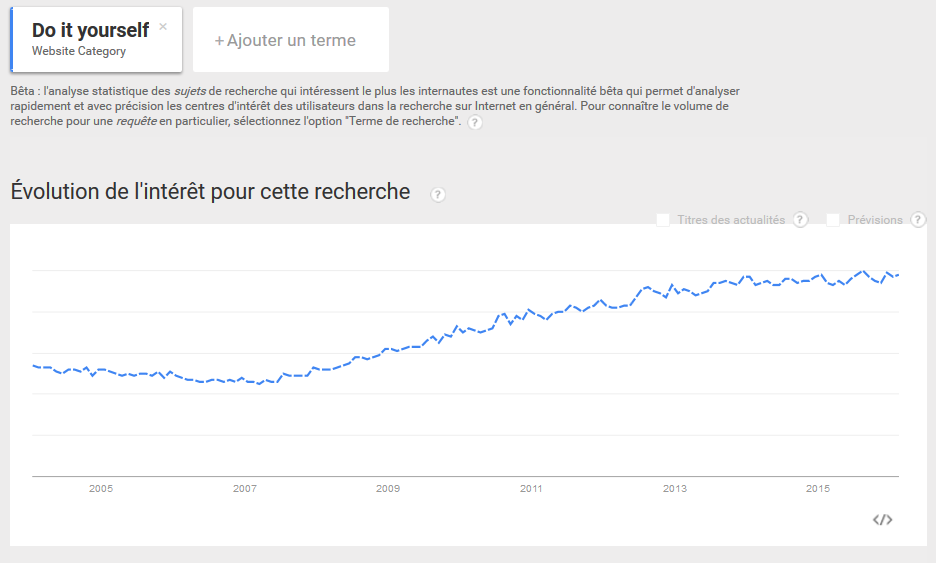The height and width of the screenshot is (563, 936).
Task: Click the 2013 label on the time axis
Action: pyautogui.click(x=675, y=488)
